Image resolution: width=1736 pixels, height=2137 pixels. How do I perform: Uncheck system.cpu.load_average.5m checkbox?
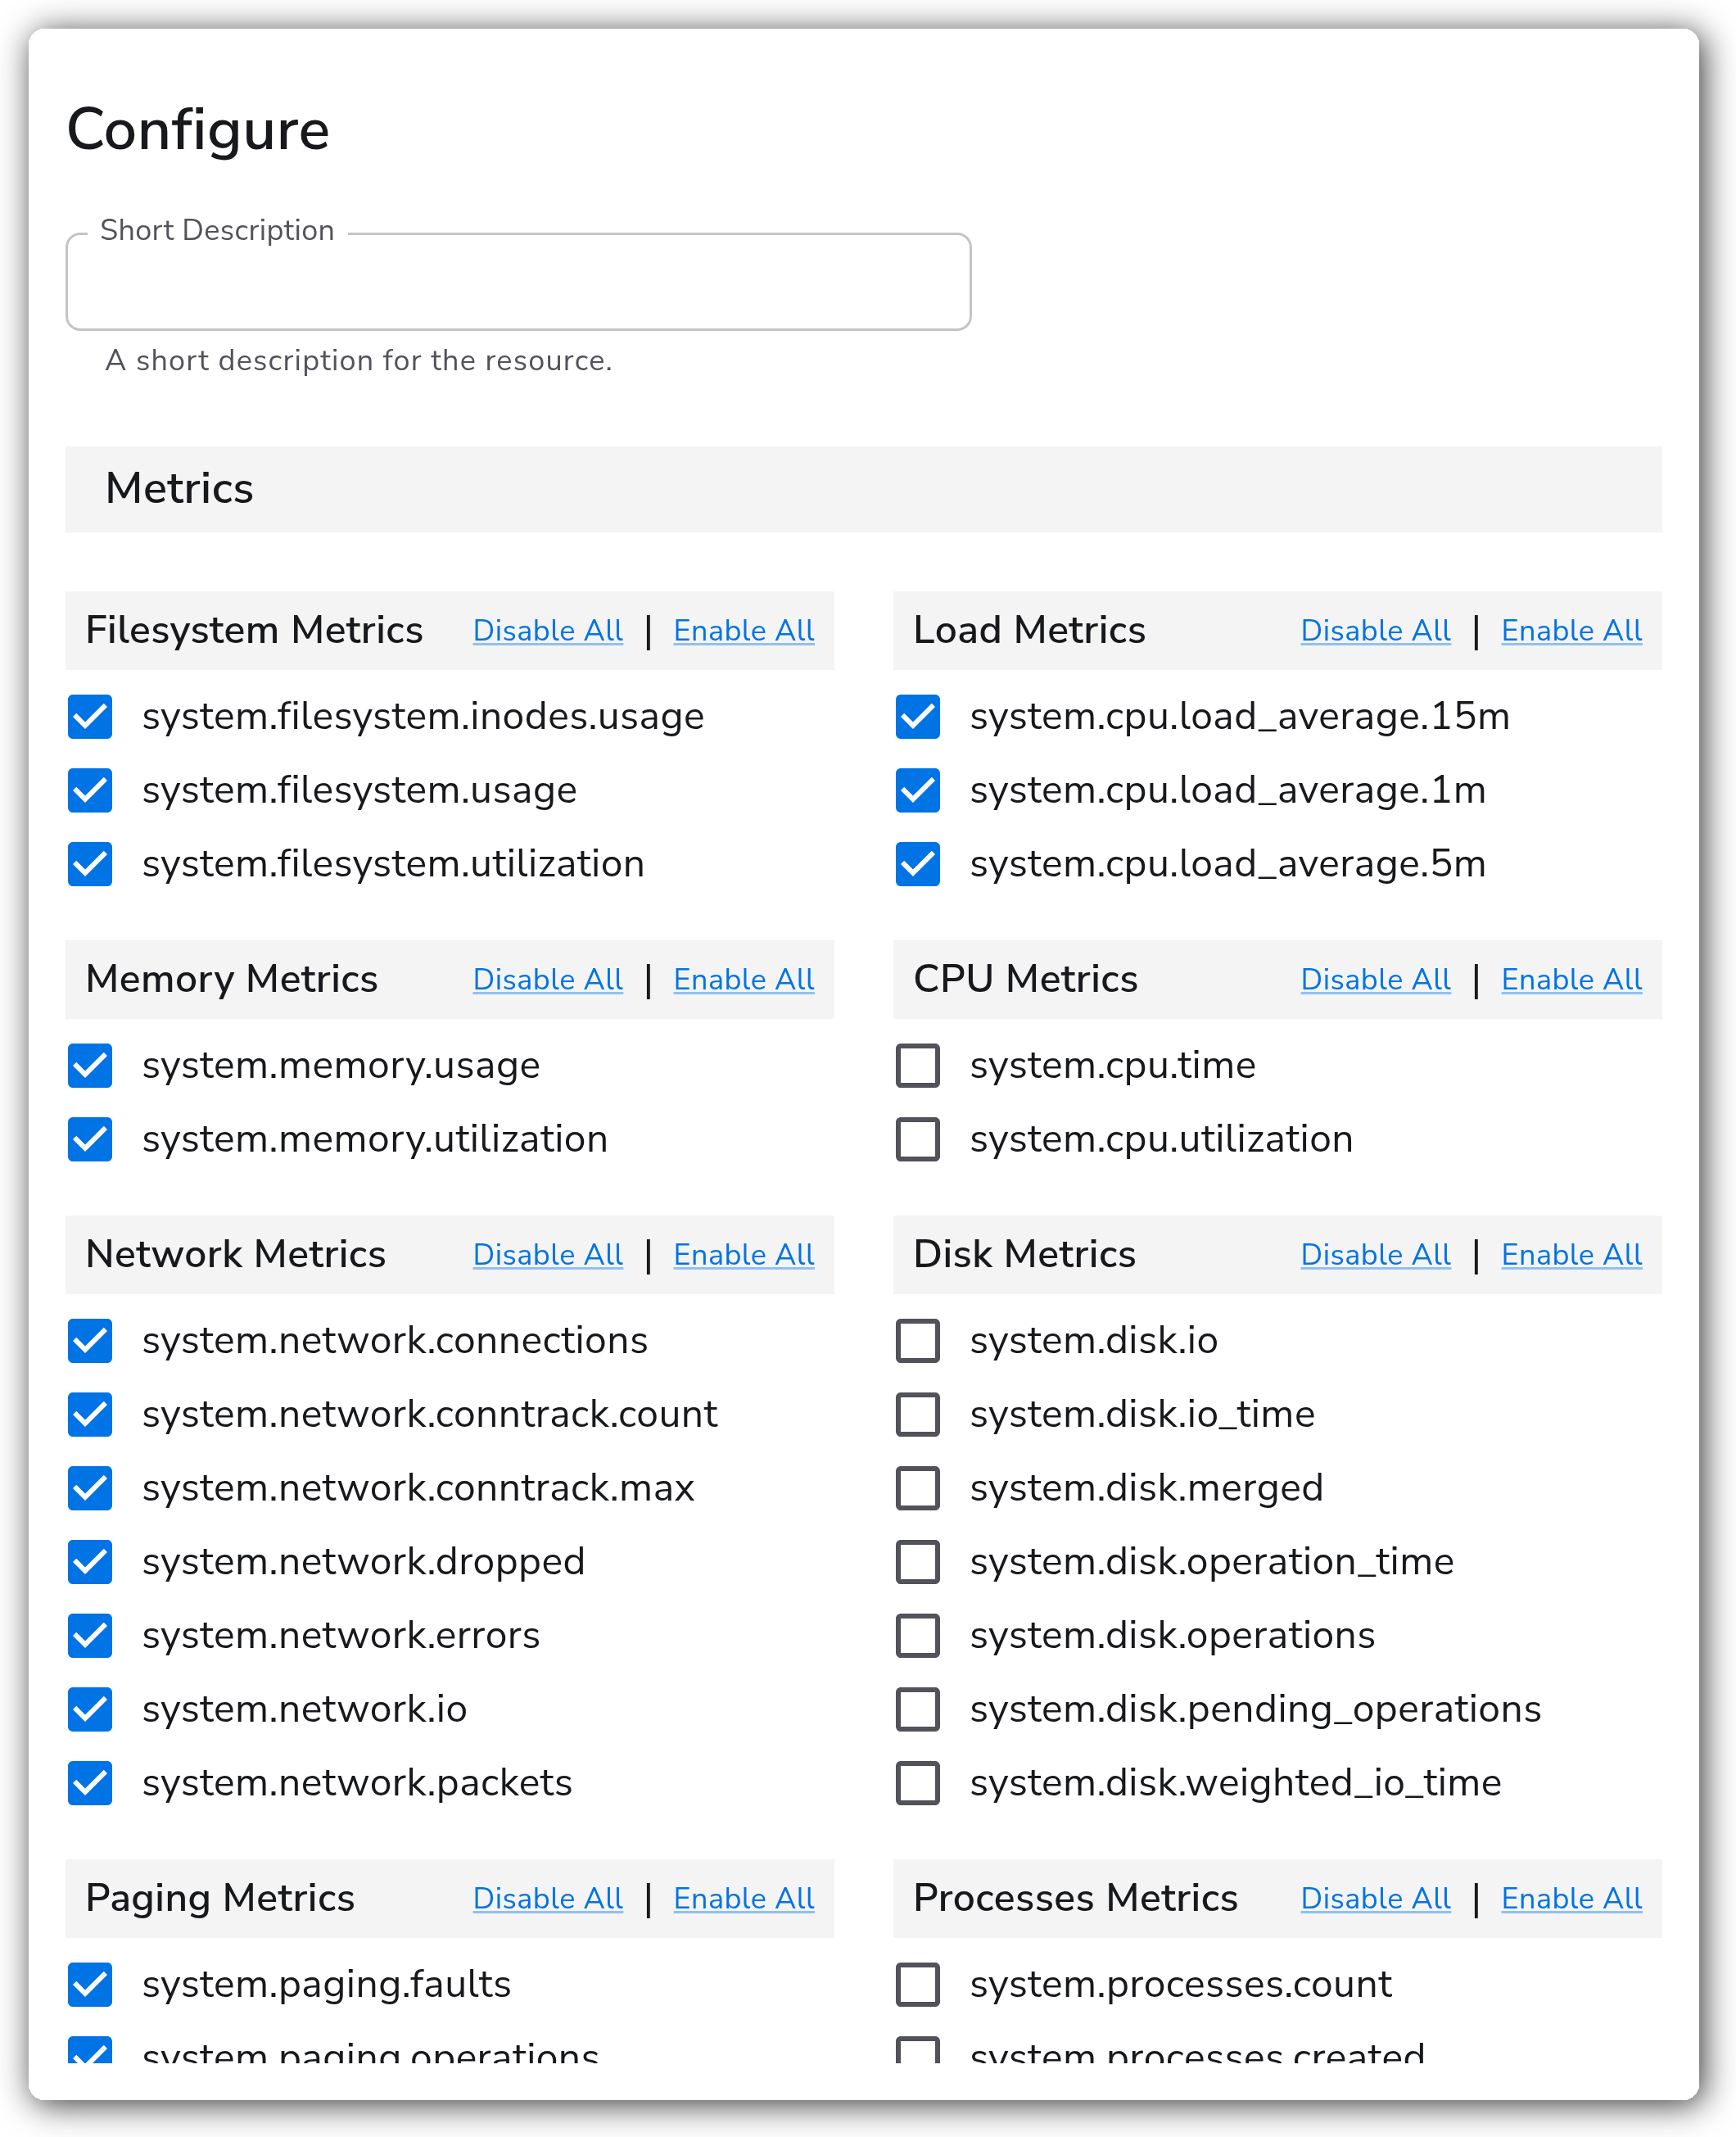point(918,865)
